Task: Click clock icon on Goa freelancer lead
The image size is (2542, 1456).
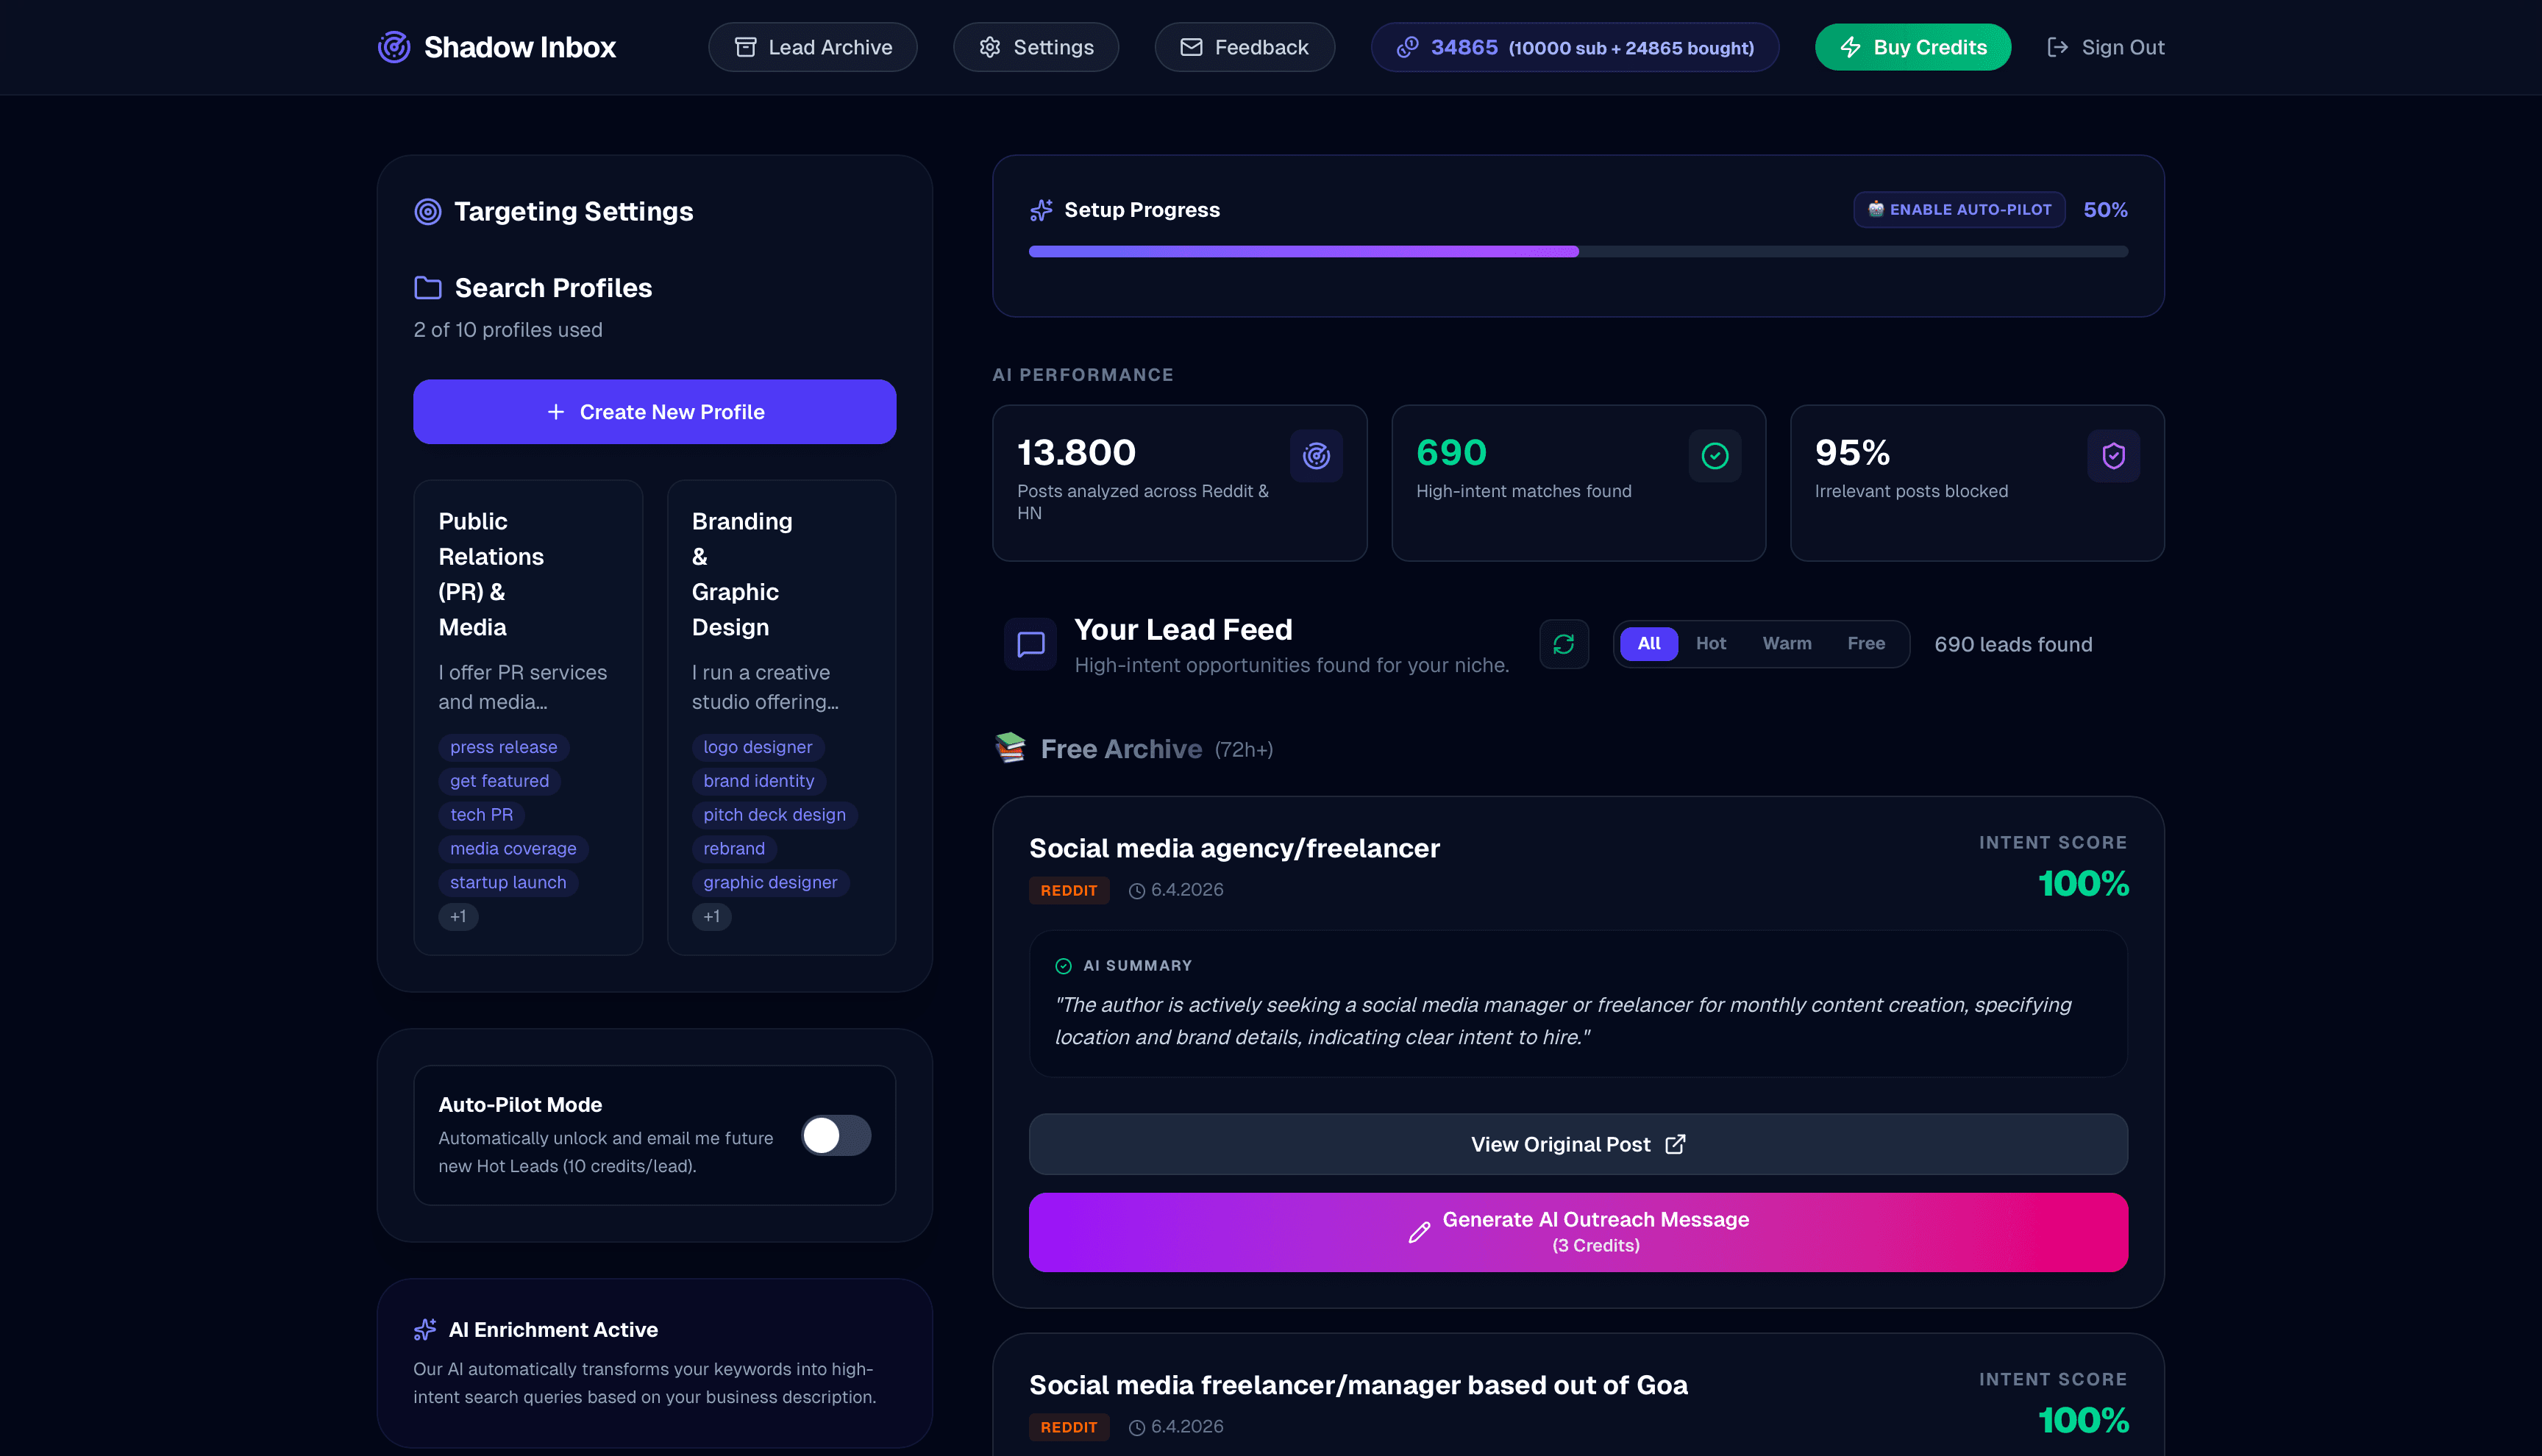Action: (1137, 1428)
